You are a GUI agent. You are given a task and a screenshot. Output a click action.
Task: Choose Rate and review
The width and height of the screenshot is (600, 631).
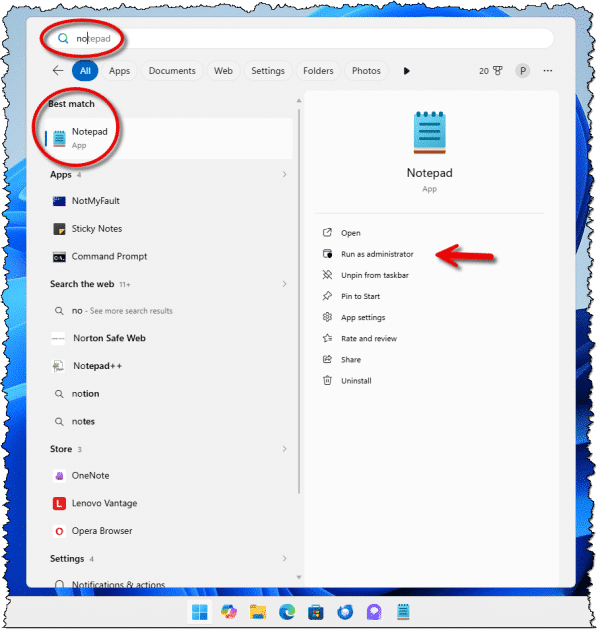pyautogui.click(x=369, y=338)
